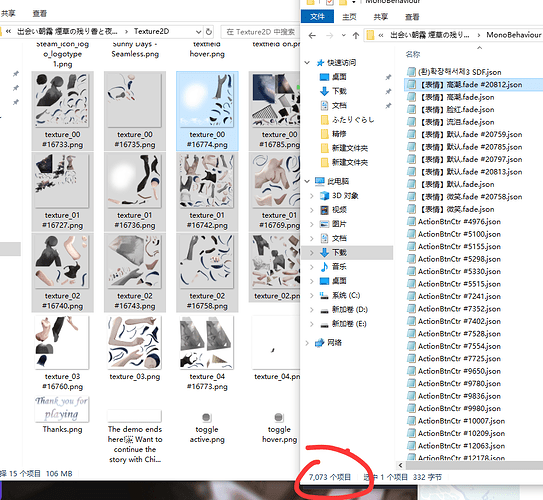Viewport: 543px width, 500px height.
Task: Open address history dropdown in Texture2D window
Action: point(198,32)
